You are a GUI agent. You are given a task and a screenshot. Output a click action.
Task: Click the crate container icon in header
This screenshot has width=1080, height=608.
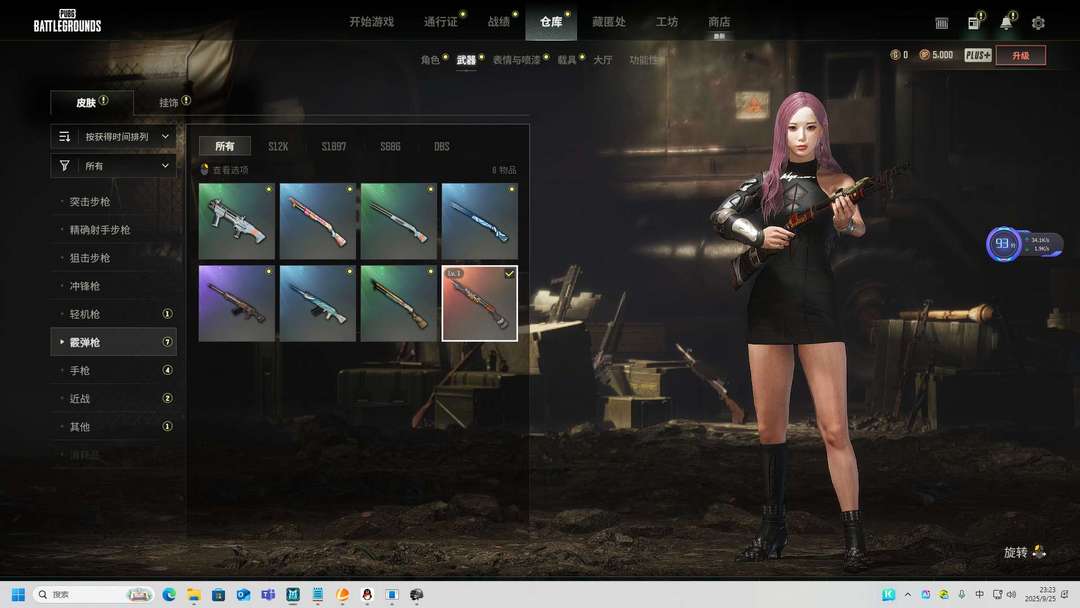click(x=942, y=23)
